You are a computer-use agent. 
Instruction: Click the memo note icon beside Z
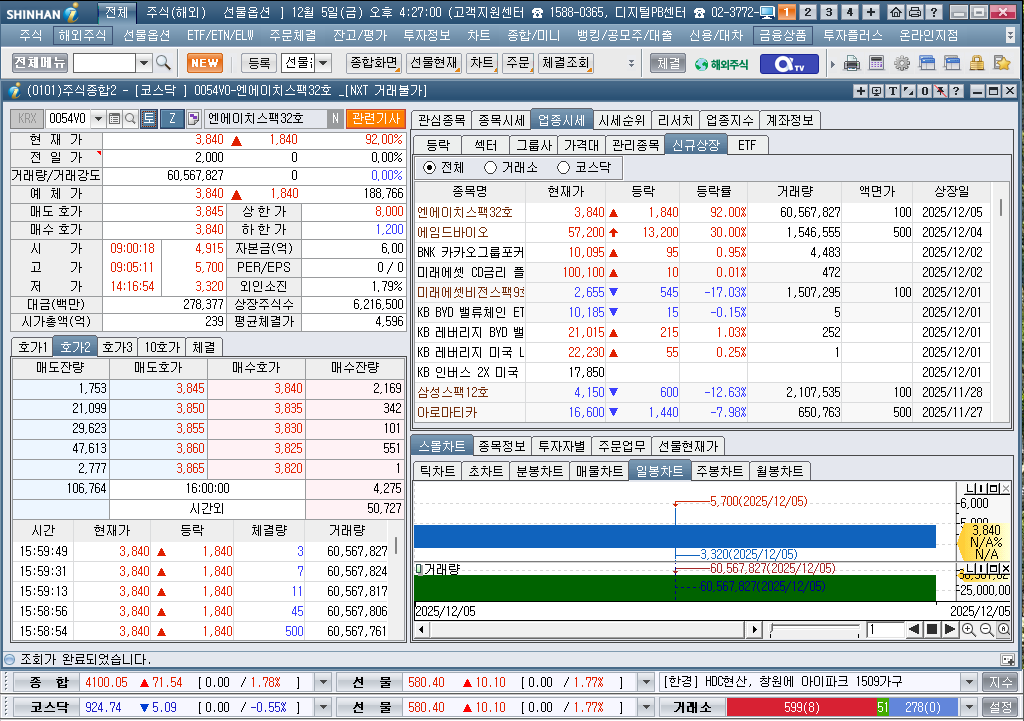click(x=193, y=118)
